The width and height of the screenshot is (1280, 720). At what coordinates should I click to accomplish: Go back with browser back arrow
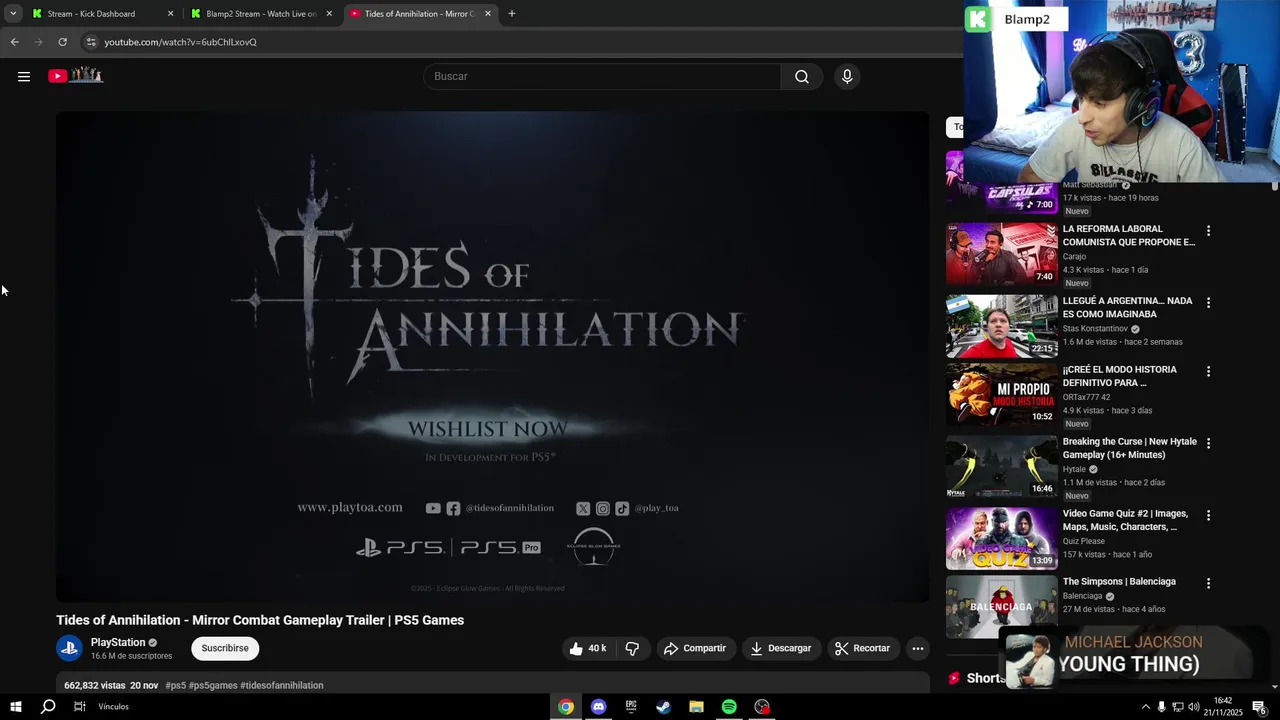(x=14, y=42)
